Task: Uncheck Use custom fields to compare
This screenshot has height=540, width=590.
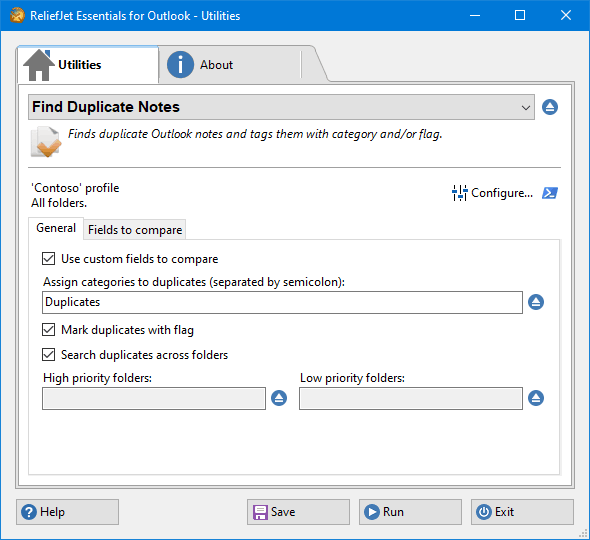Action: pyautogui.click(x=49, y=259)
